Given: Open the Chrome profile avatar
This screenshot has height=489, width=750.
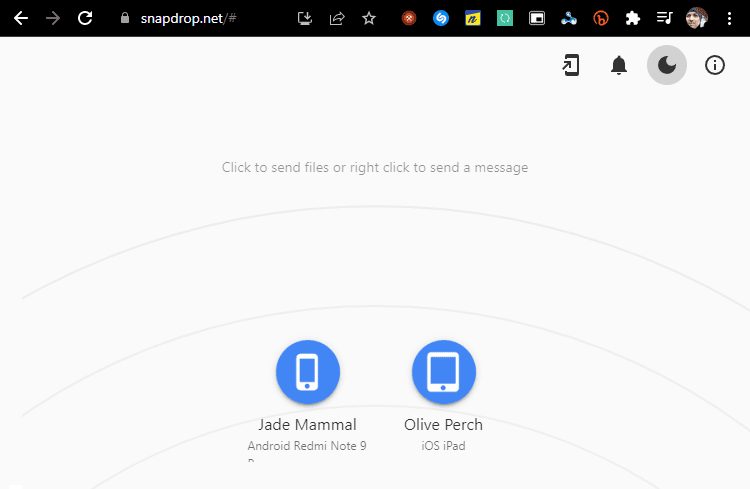Looking at the screenshot, I should (696, 18).
